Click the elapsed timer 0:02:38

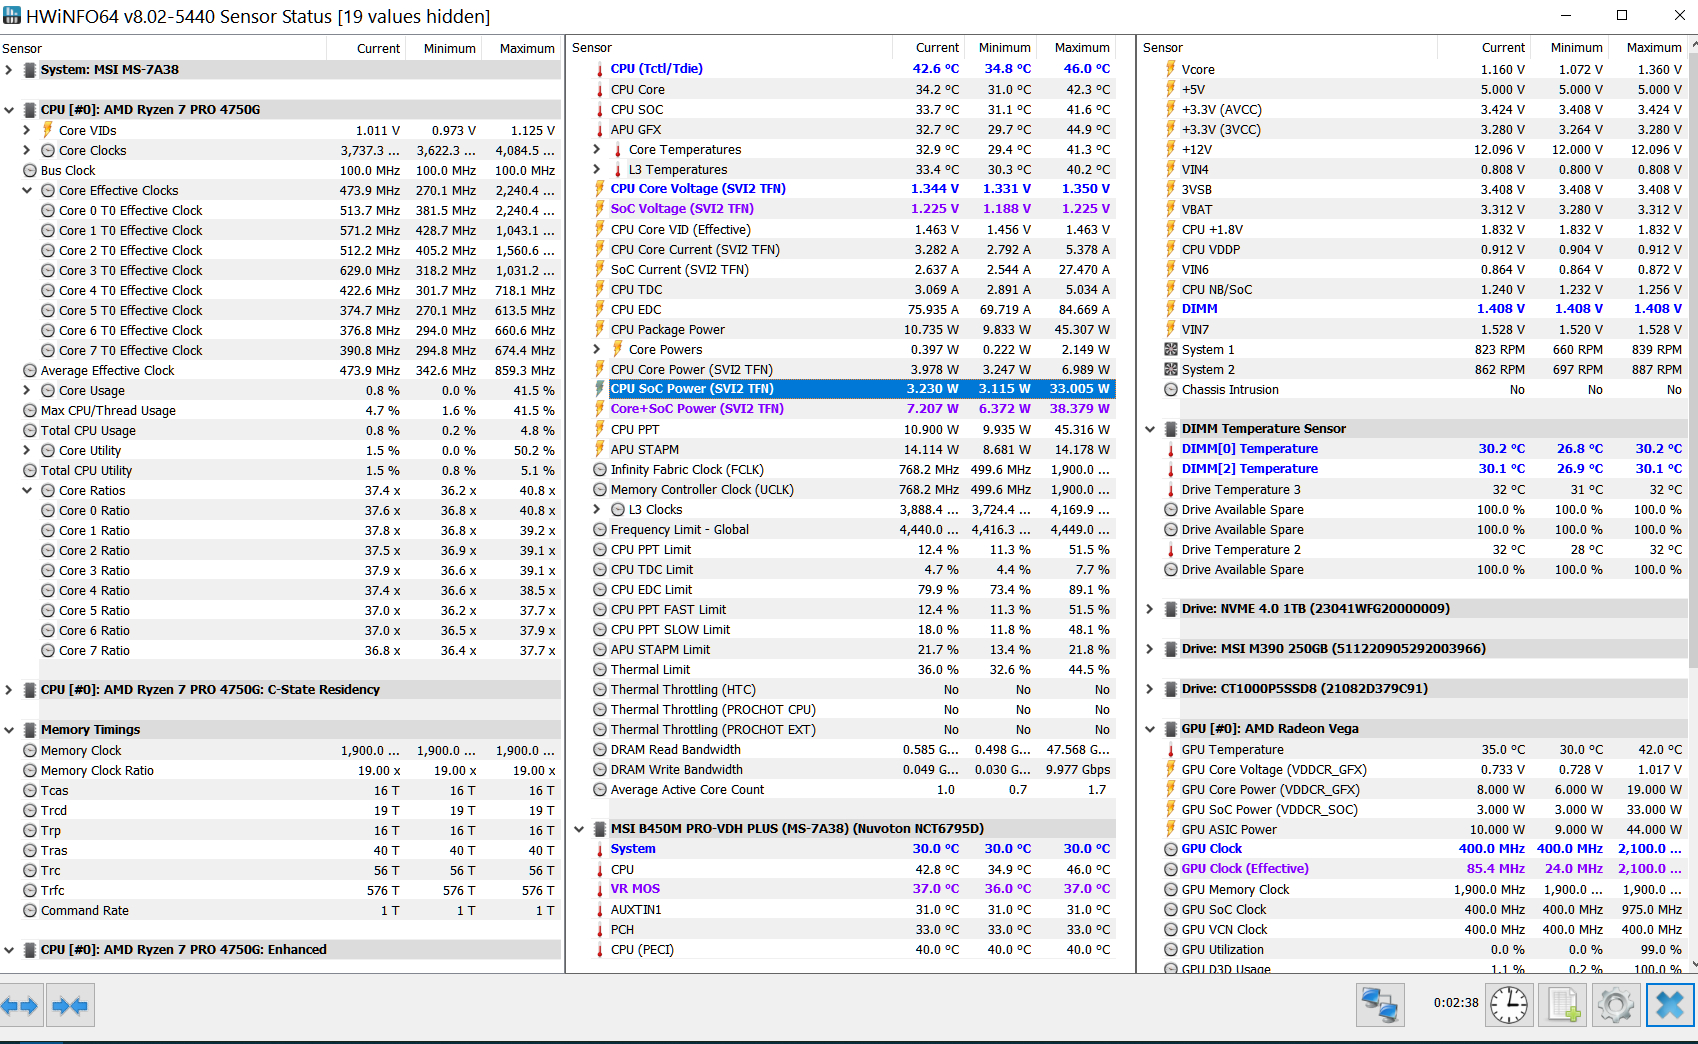1456,1003
